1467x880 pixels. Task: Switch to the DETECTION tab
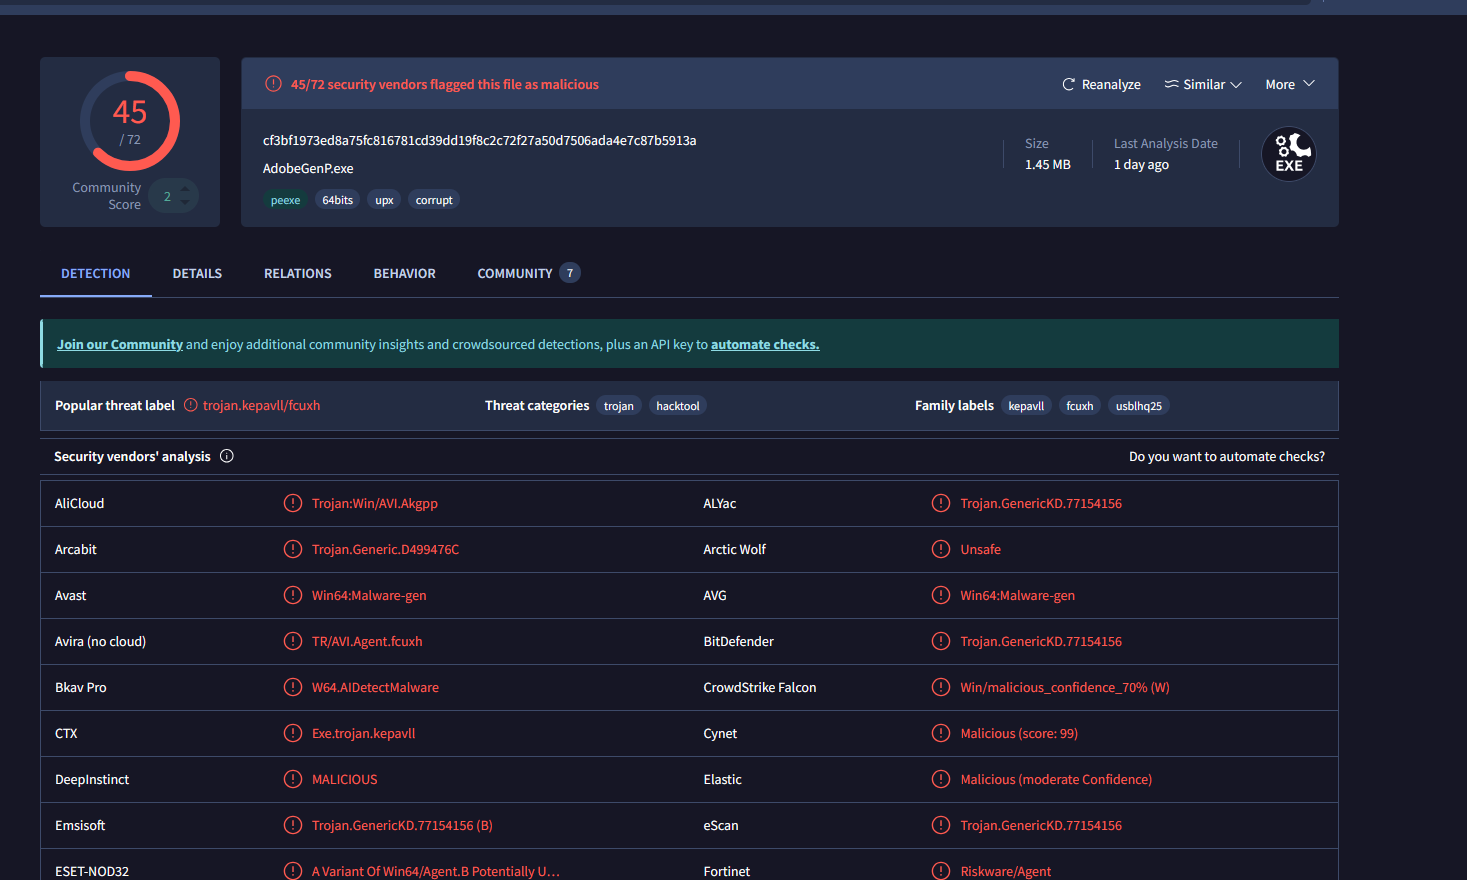tap(96, 273)
